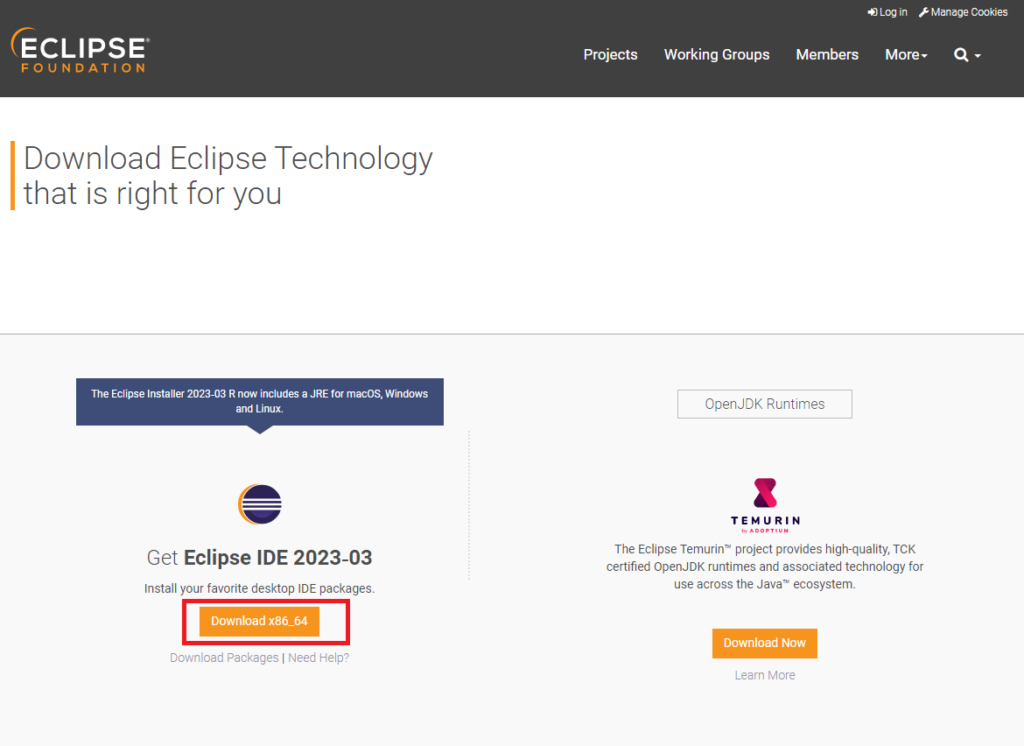
Task: Open the Projects menu
Action: coord(610,55)
